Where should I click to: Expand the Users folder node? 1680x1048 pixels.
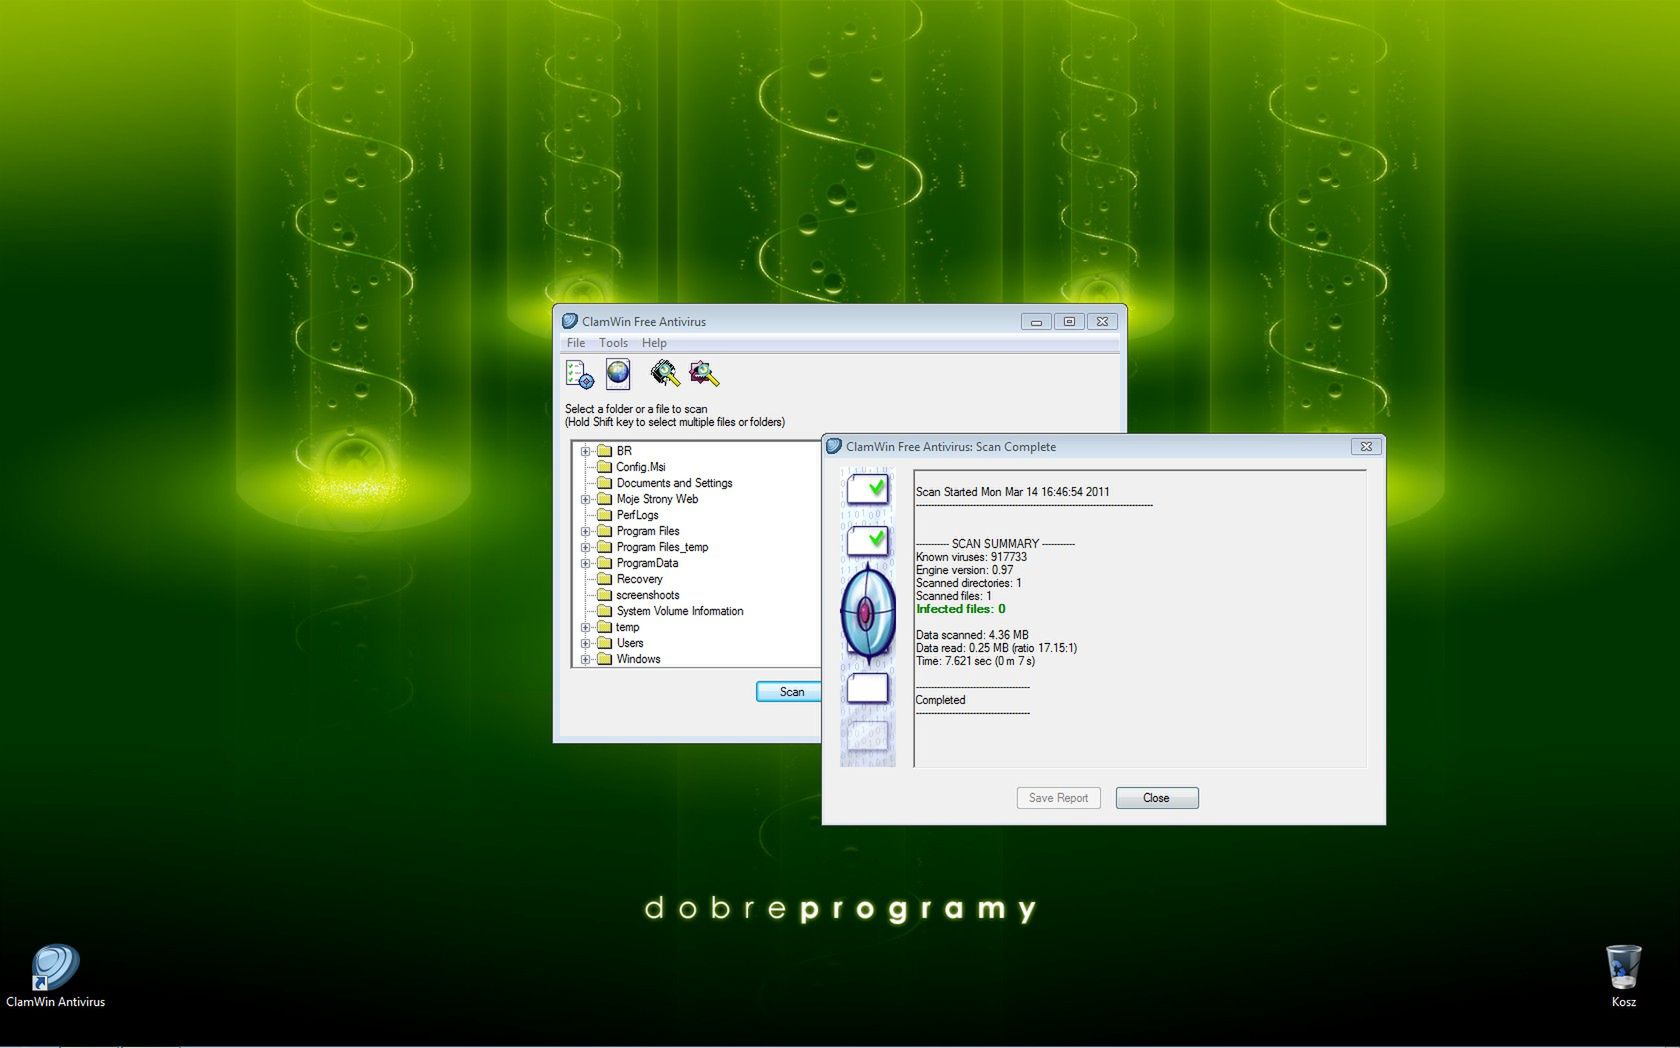click(586, 643)
